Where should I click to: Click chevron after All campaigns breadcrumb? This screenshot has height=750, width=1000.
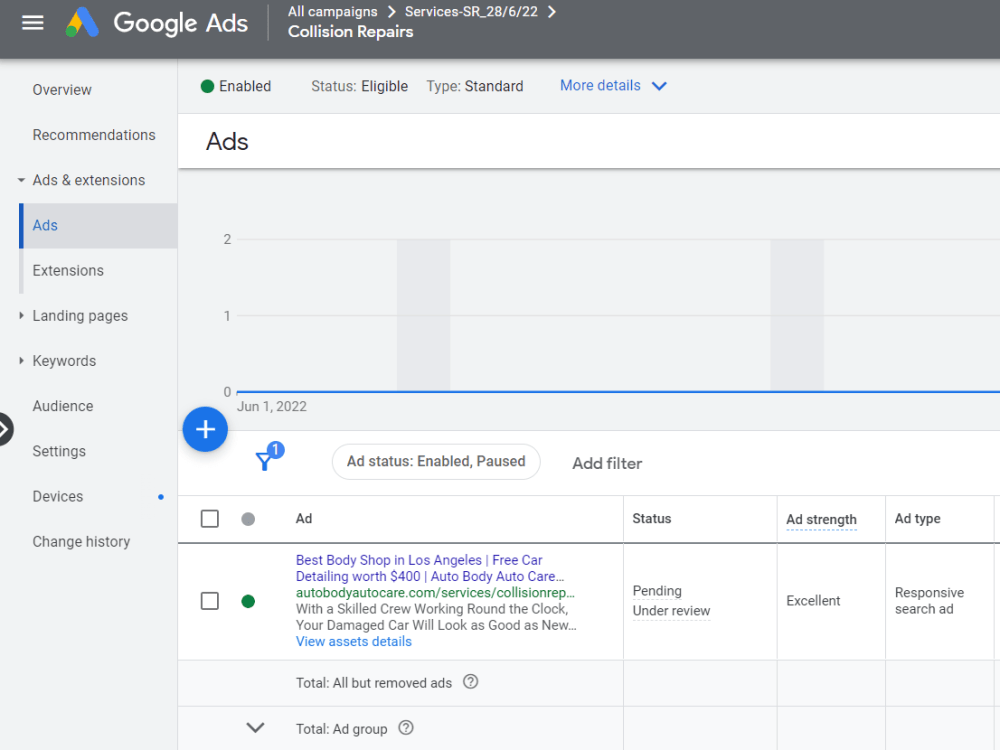[392, 12]
